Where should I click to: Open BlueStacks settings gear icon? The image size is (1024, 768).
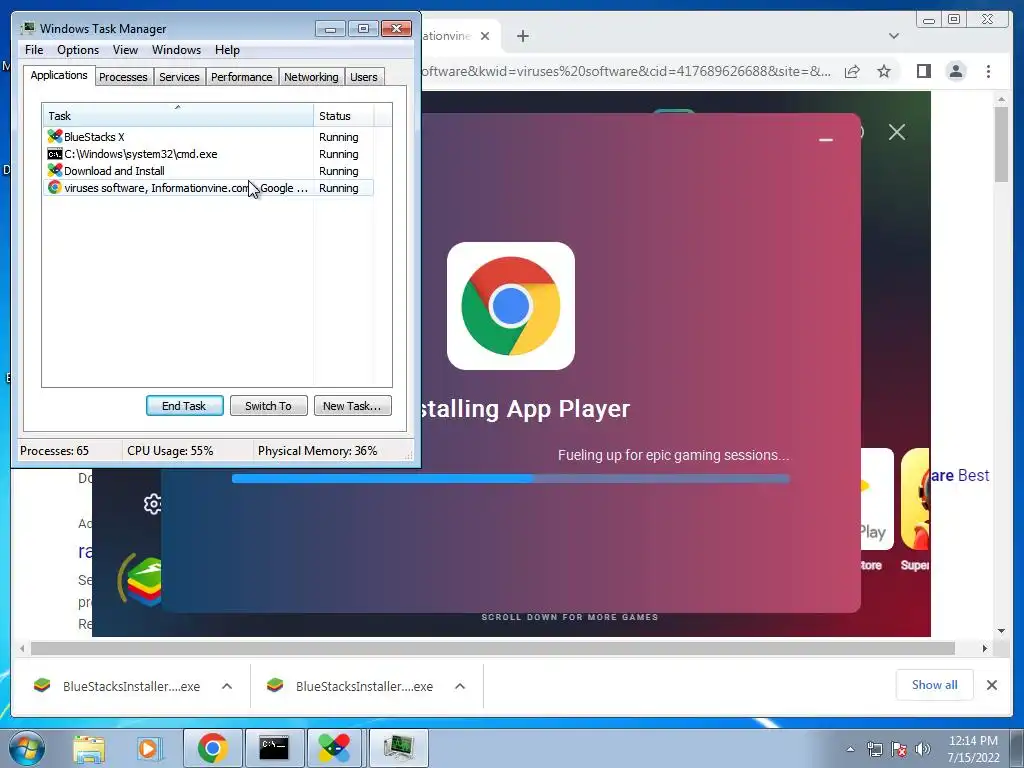152,504
